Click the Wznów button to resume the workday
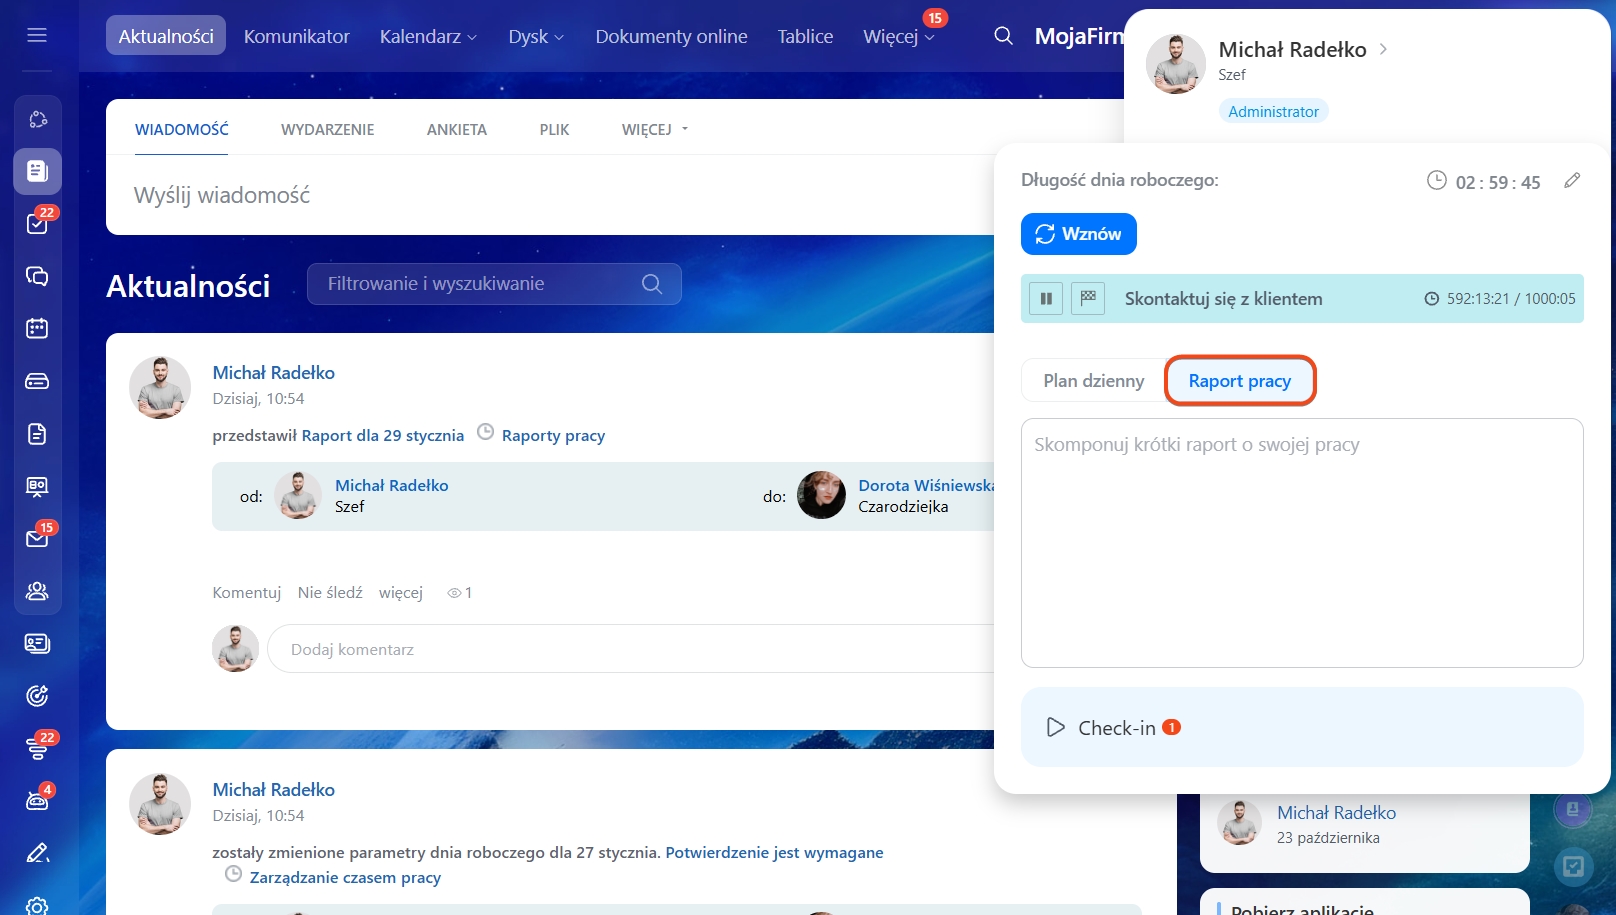Screen dimensions: 1616x915 tap(1078, 234)
